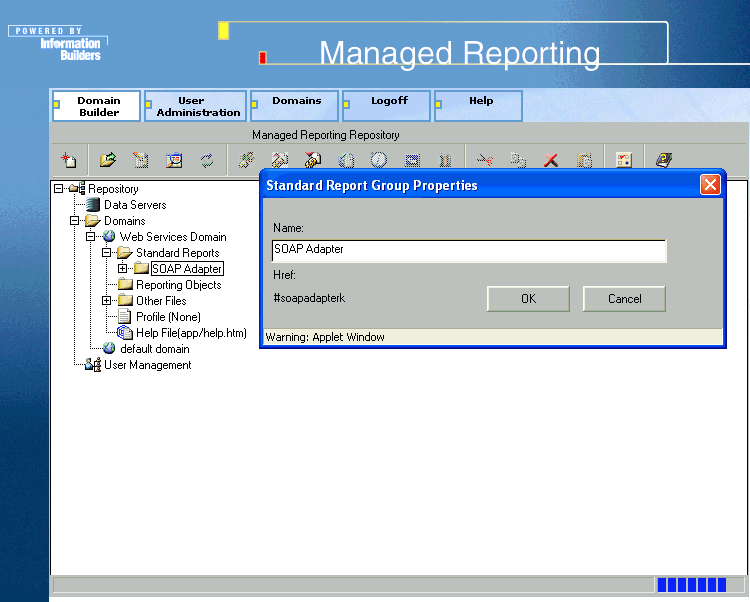Click the Managed Reporting Repository heading
This screenshot has width=750, height=602.
326,135
